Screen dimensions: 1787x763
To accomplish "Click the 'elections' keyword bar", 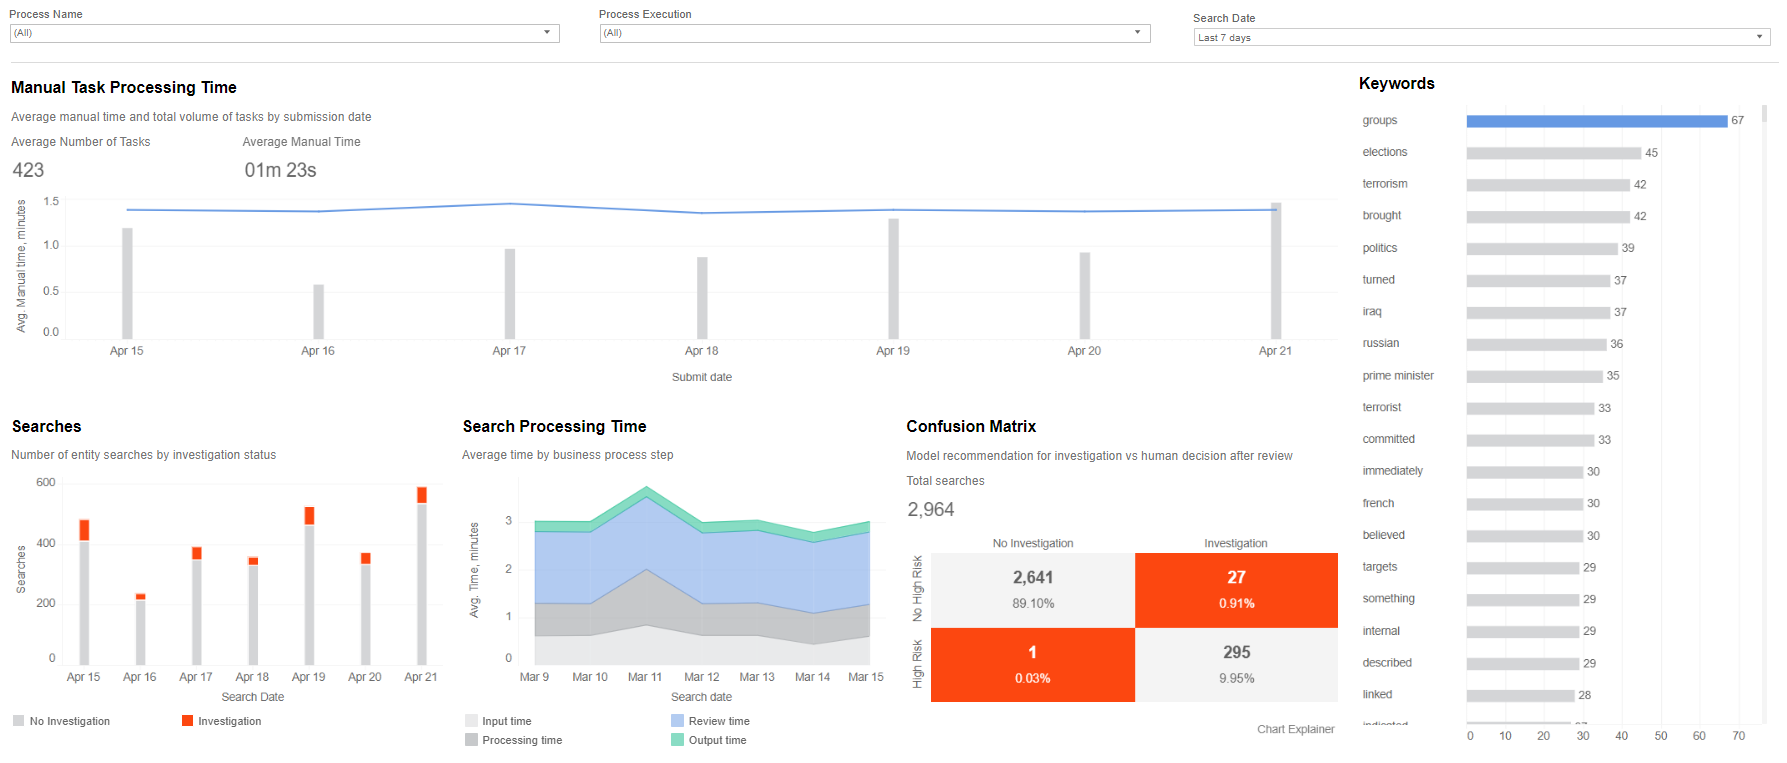I will point(1553,153).
